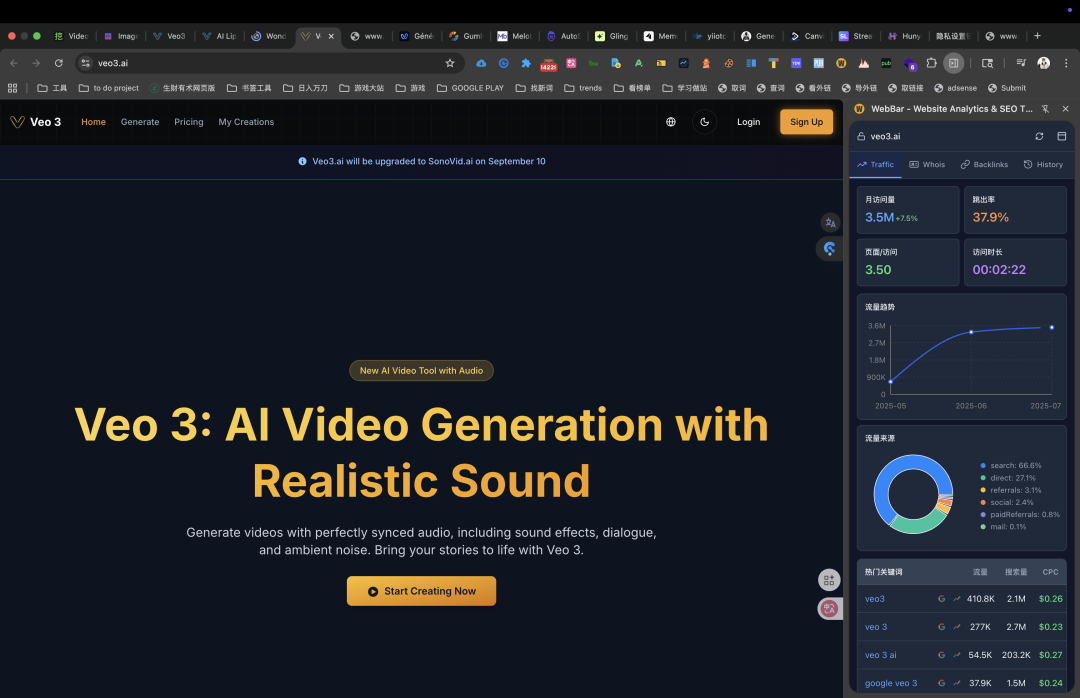Click the veo 3 ai keyword link
This screenshot has height=698, width=1080.
[881, 655]
